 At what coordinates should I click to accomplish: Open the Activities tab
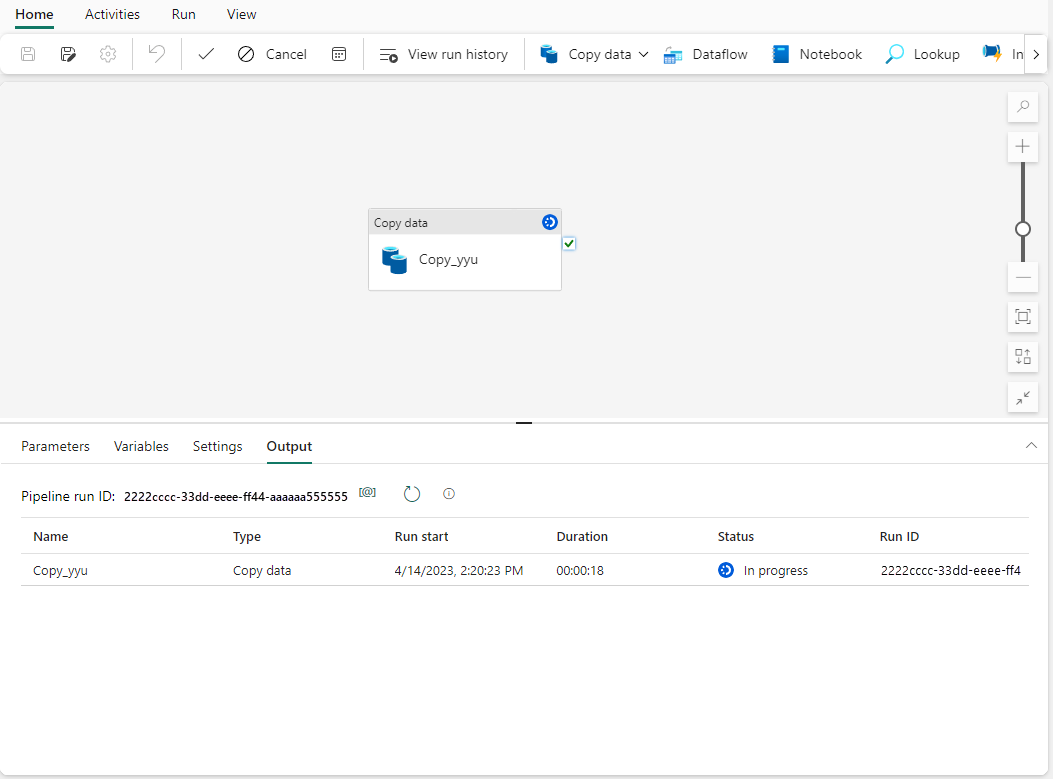pos(112,14)
